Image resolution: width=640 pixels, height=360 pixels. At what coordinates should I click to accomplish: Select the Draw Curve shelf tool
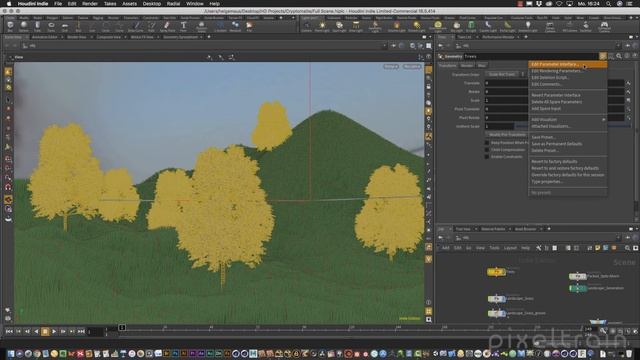click(x=136, y=27)
